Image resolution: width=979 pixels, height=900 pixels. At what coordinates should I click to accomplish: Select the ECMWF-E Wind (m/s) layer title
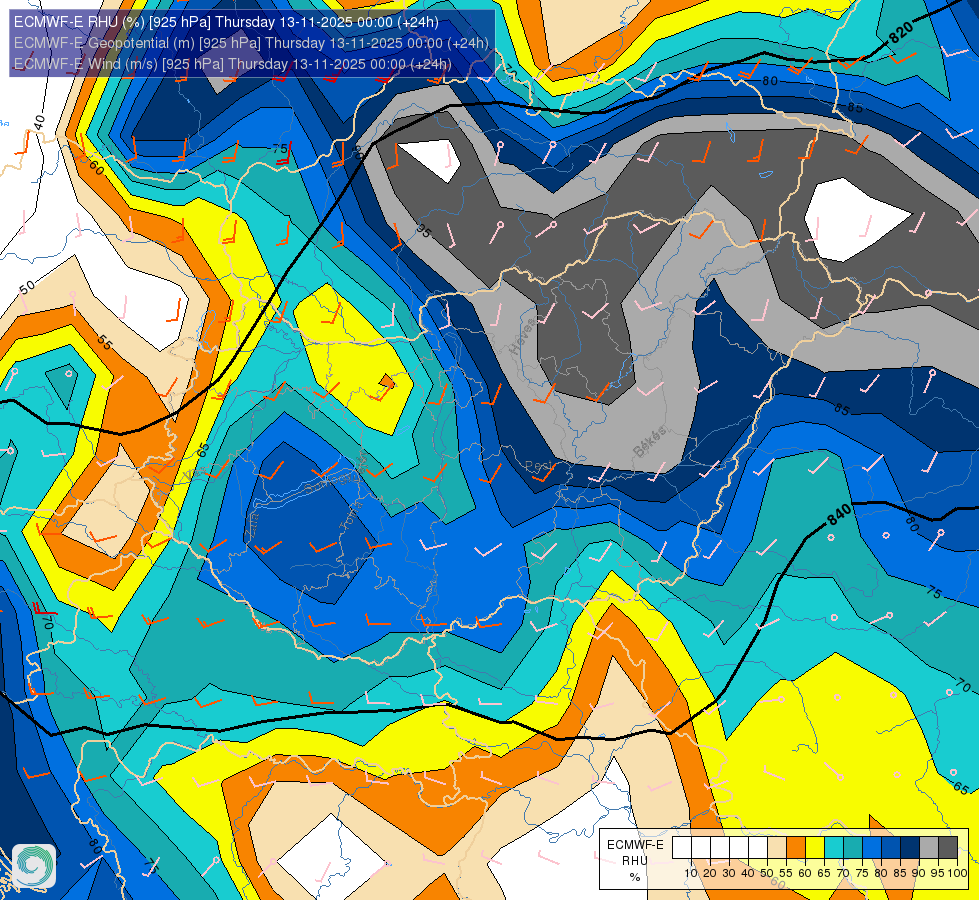pyautogui.click(x=232, y=64)
